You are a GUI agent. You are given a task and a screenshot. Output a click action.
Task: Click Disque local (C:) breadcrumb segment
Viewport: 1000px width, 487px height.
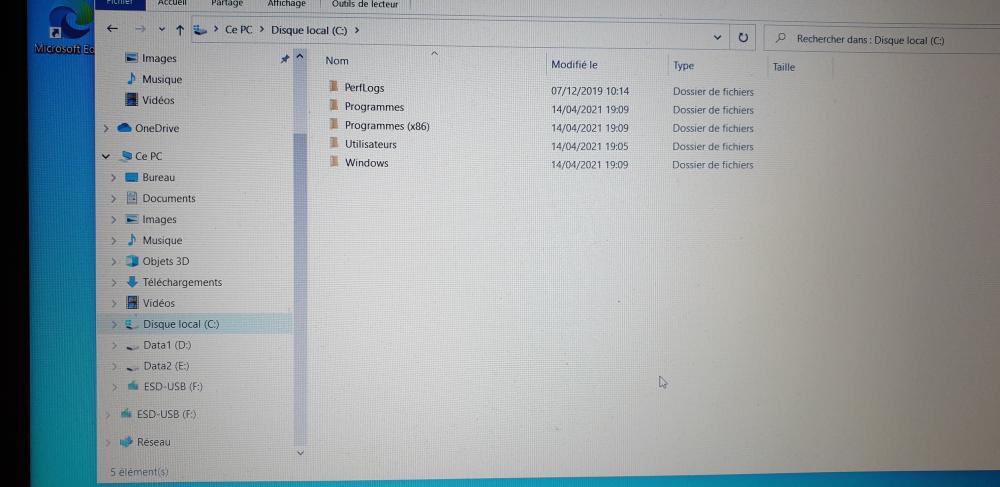click(x=309, y=30)
